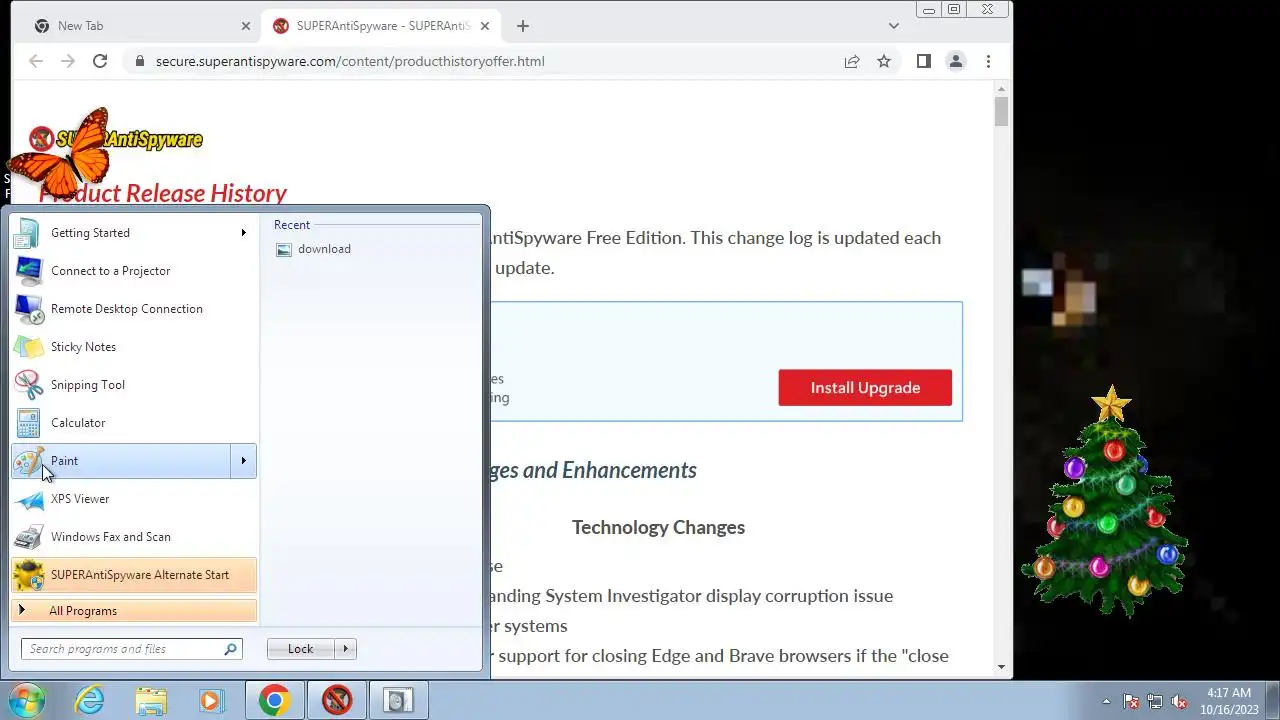The height and width of the screenshot is (720, 1280).
Task: Click the Windows Start orb
Action: coord(25,701)
